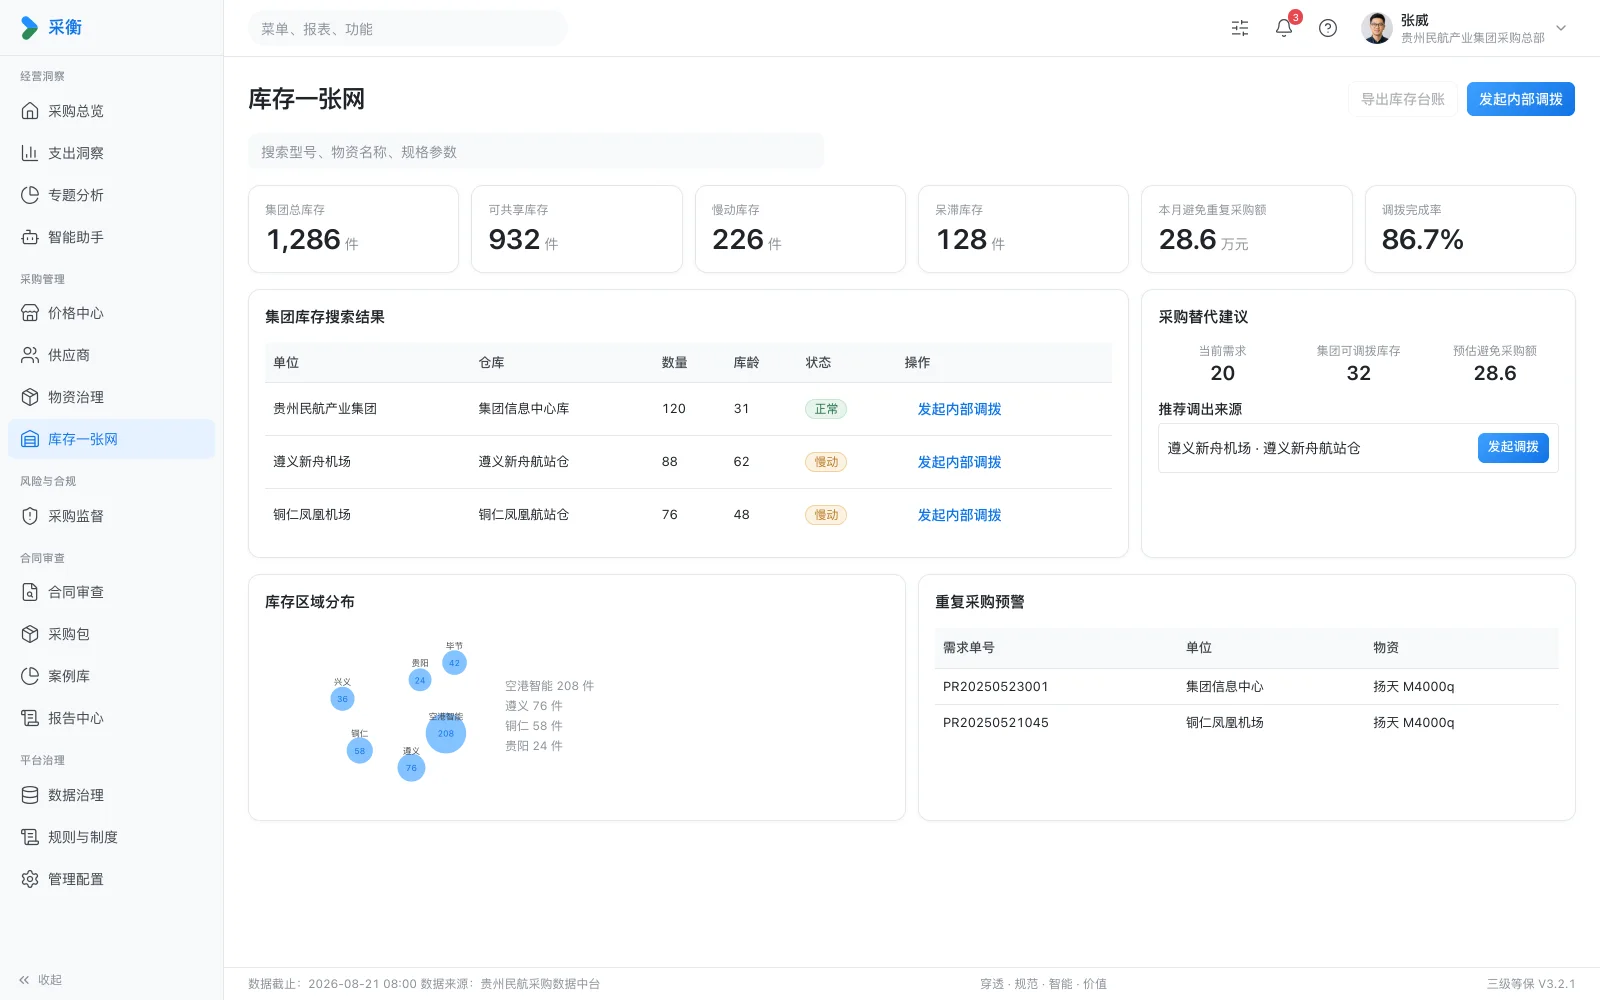Go to 规则与制度 menu item
This screenshot has height=1000, width=1600.
[x=112, y=837]
